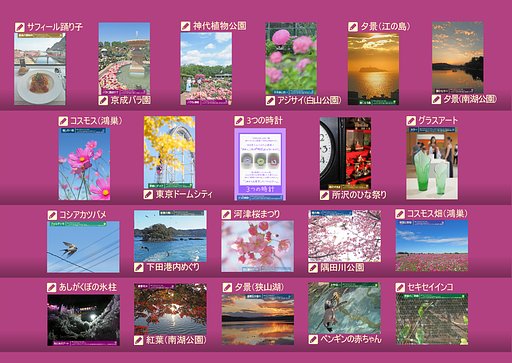Screen dimensions: 512x363
Task: Click the pencil icon beside セキセイインコ
Action: pyautogui.click(x=400, y=287)
